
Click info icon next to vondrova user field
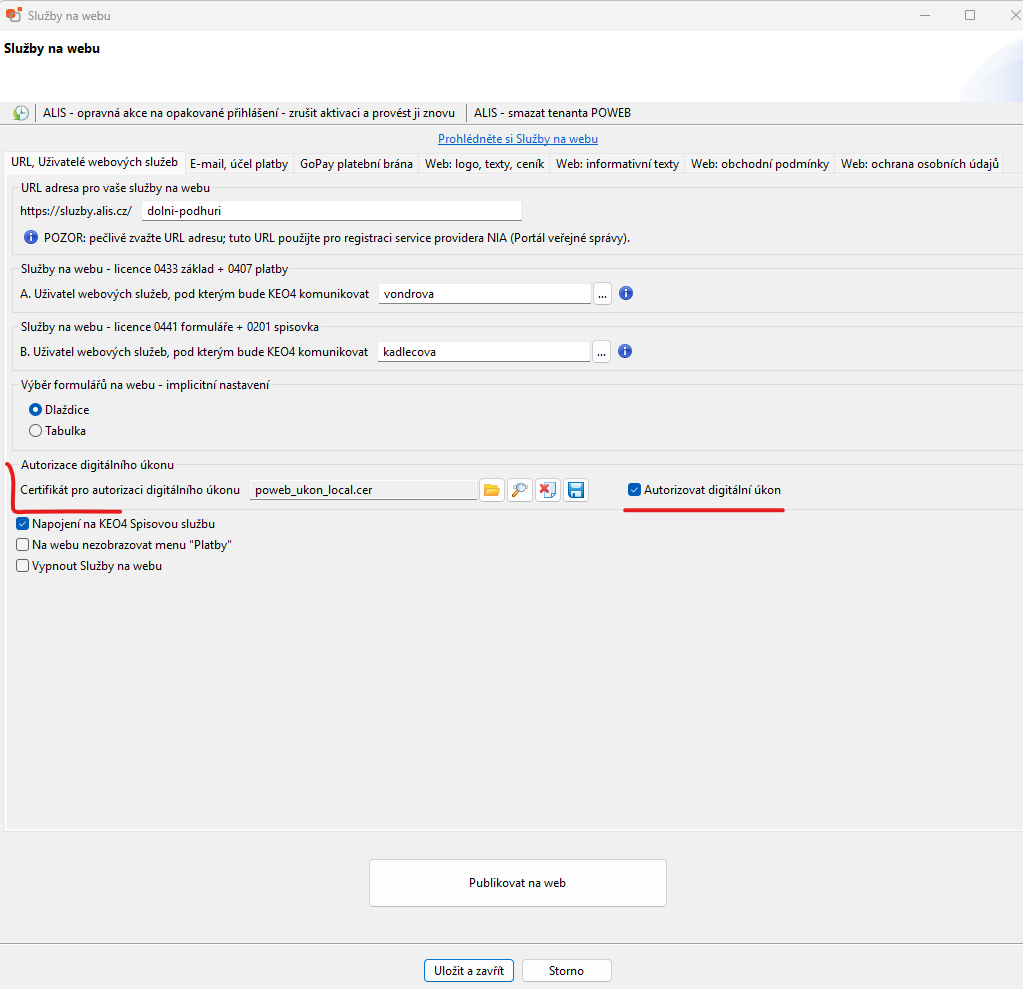click(627, 294)
